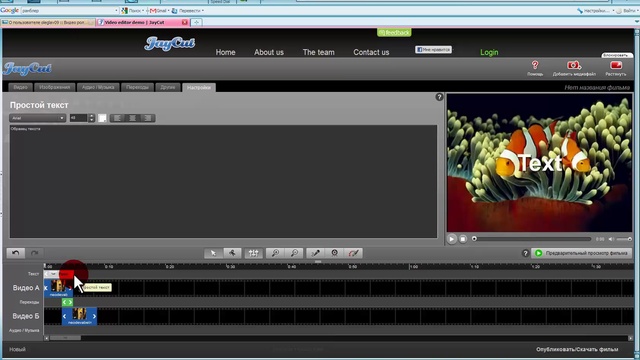Click the timeline horizontal scrollbar thumb
The height and width of the screenshot is (360, 640).
pos(65,338)
